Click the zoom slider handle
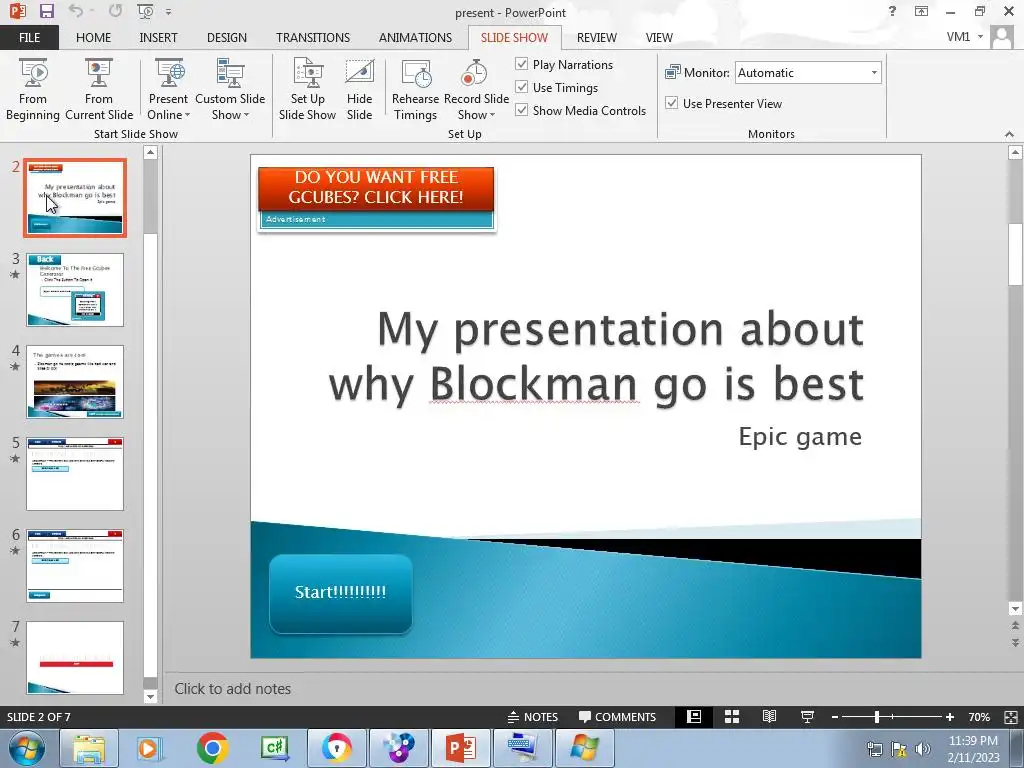 [x=876, y=717]
